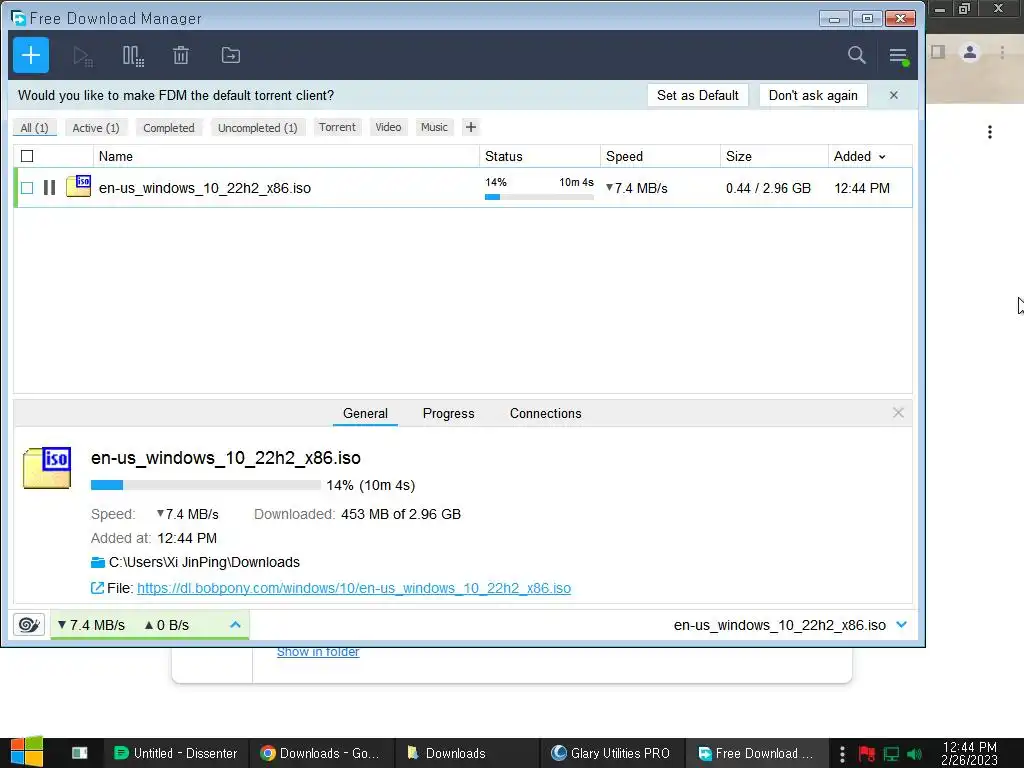Open more actions dots in Chrome downloads page
Viewport: 1024px width, 768px height.
pyautogui.click(x=990, y=133)
